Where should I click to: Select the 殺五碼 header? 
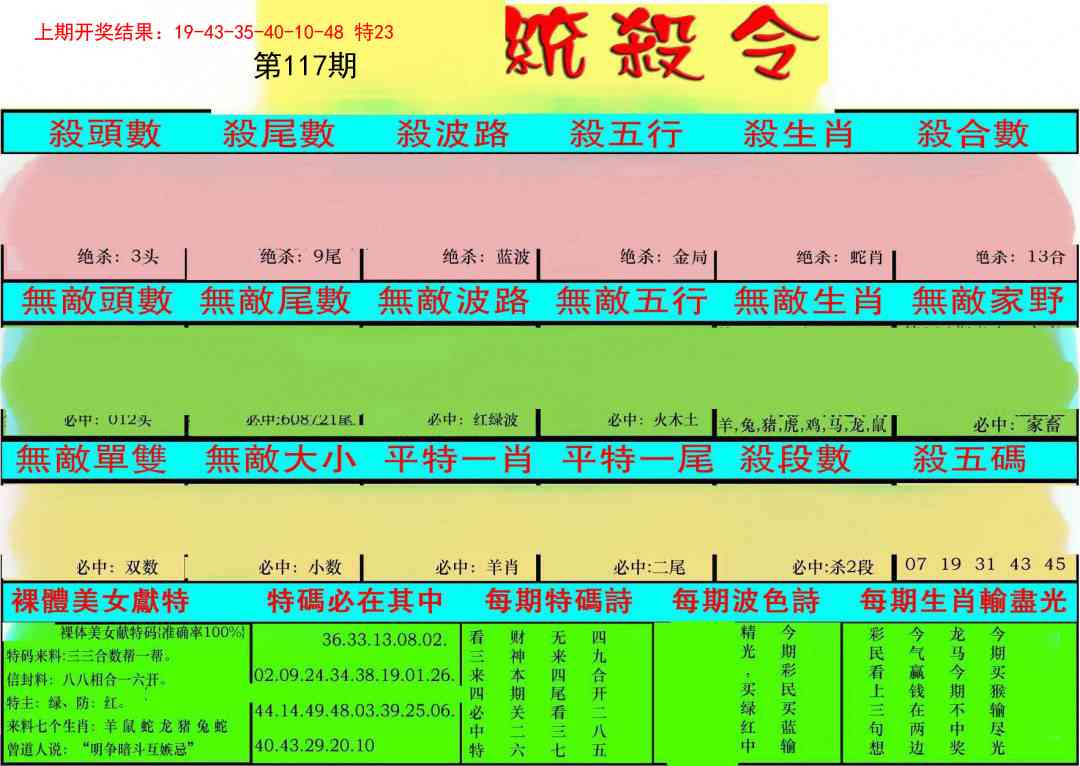tap(969, 459)
